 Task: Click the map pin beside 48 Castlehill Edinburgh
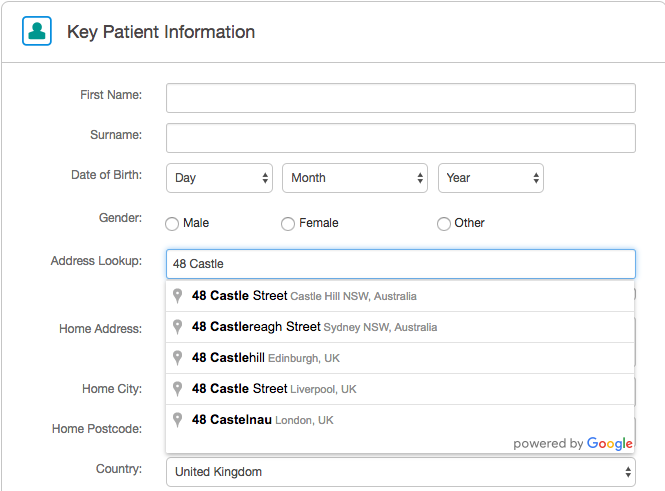[x=178, y=357]
